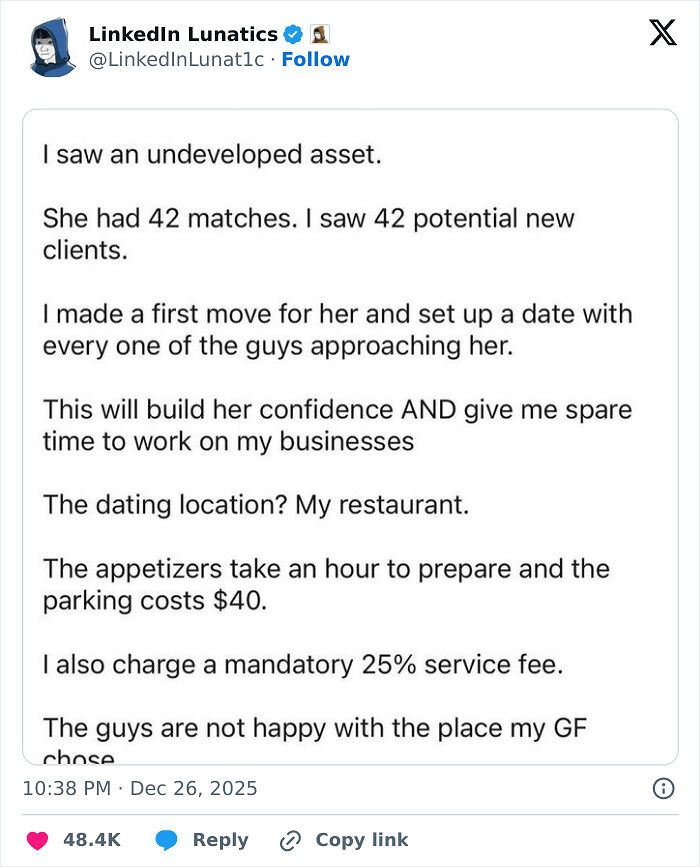Click the heart icon to like the post
The image size is (700, 867).
pos(39,839)
